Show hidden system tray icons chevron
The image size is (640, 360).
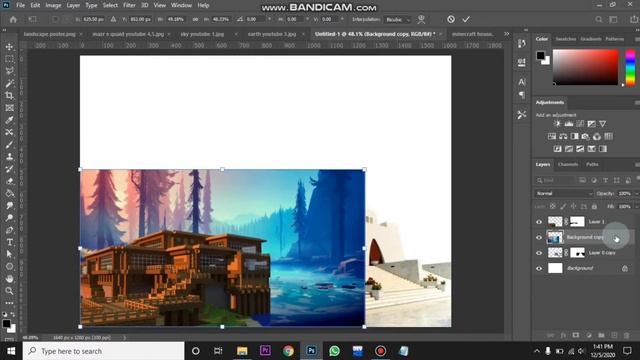536,351
